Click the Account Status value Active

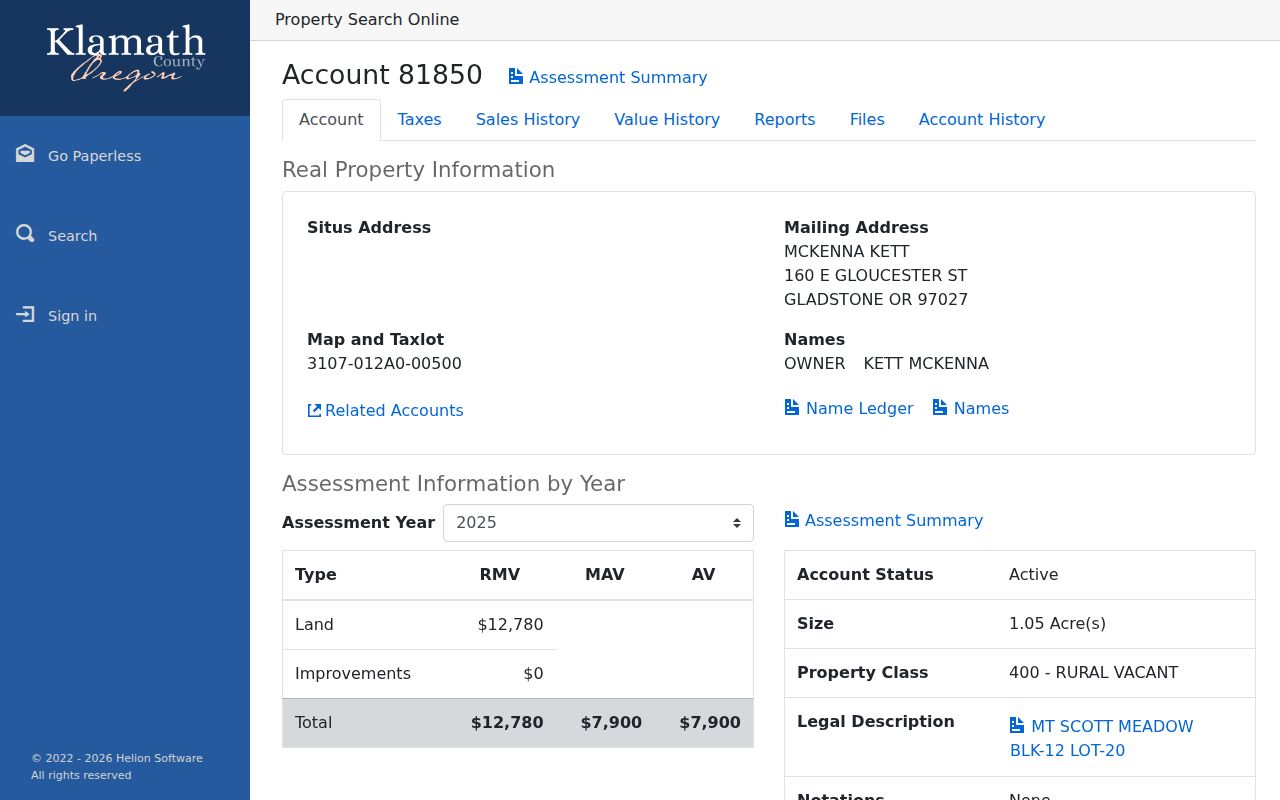[1033, 574]
